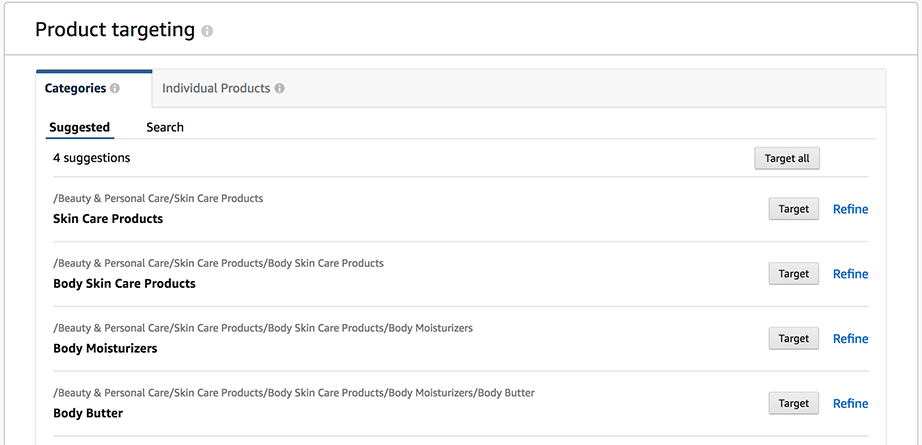Target the Body Skin Care Products category

pyautogui.click(x=794, y=273)
